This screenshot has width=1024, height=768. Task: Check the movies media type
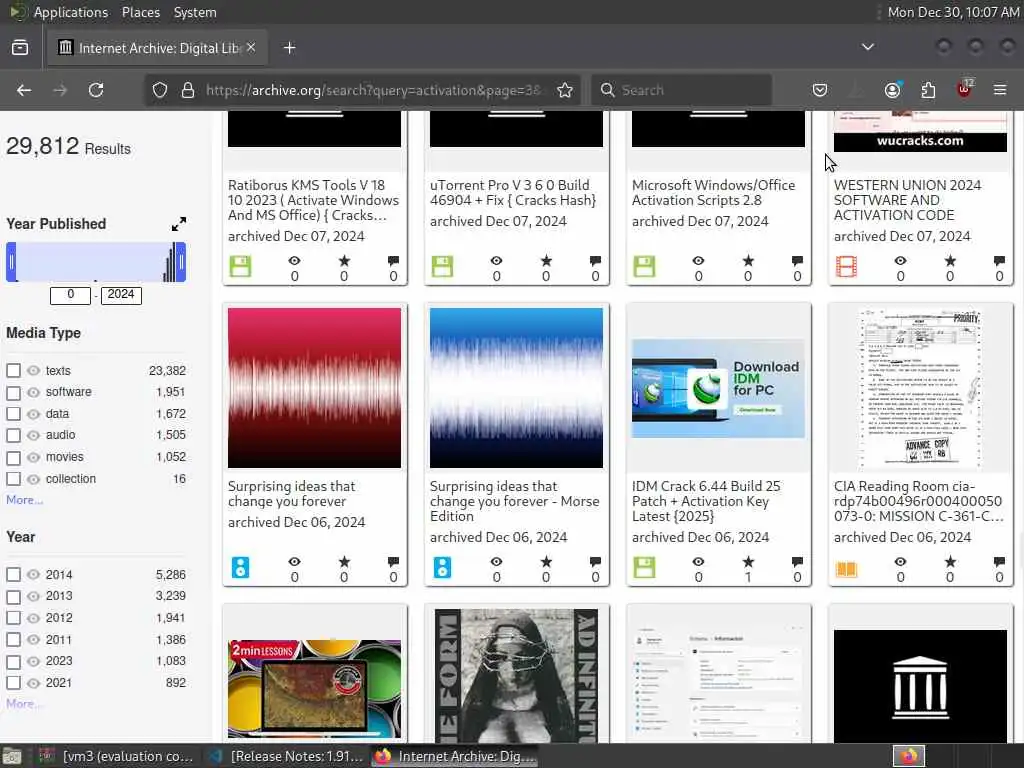[x=14, y=457]
